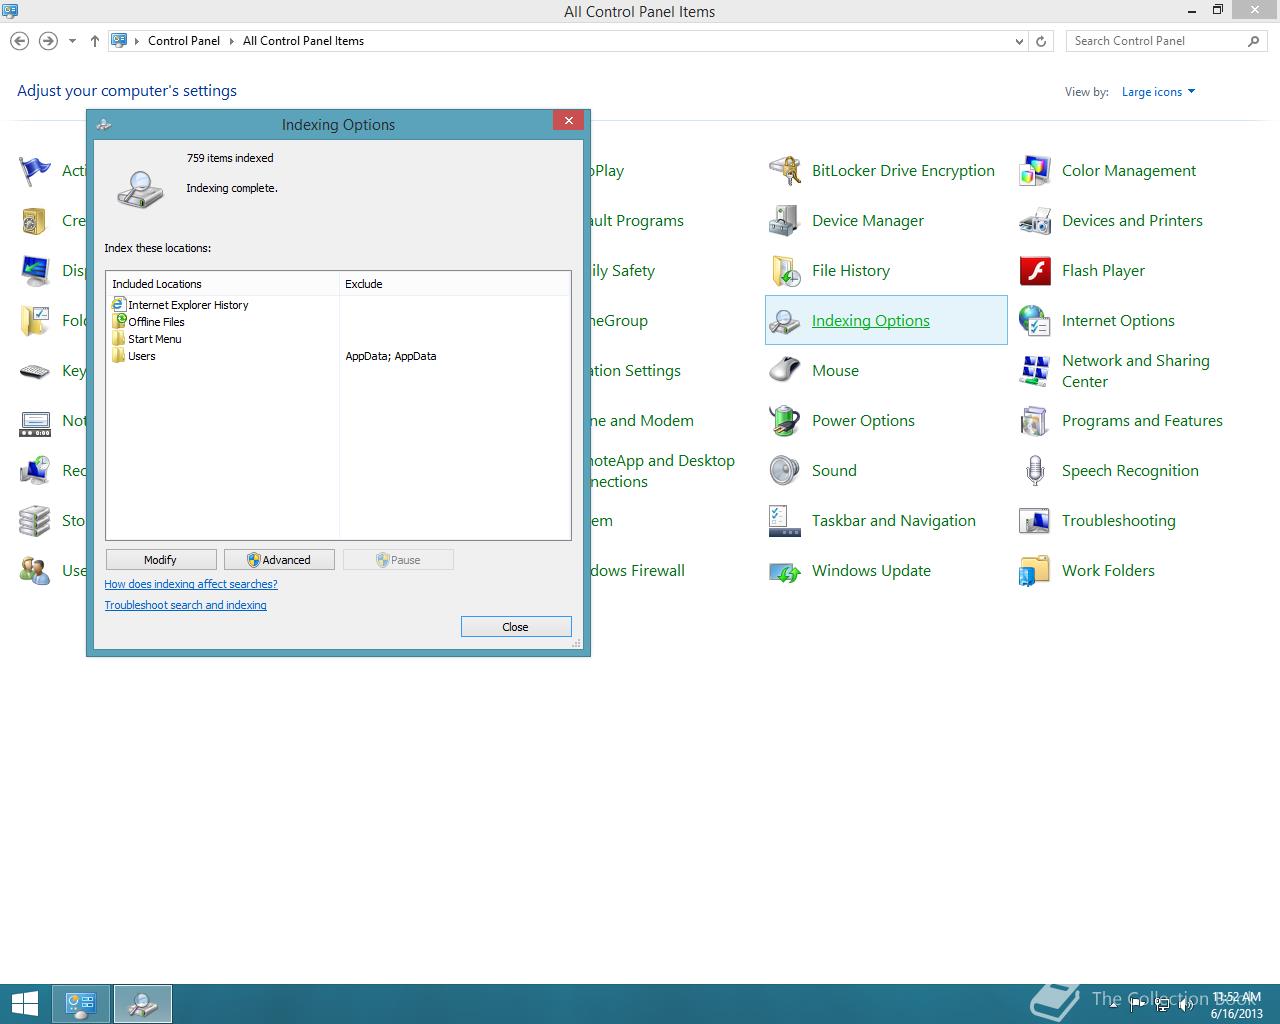Viewport: 1280px width, 1024px height.
Task: Click 'AppData; AppData' exclude entry
Action: (391, 356)
